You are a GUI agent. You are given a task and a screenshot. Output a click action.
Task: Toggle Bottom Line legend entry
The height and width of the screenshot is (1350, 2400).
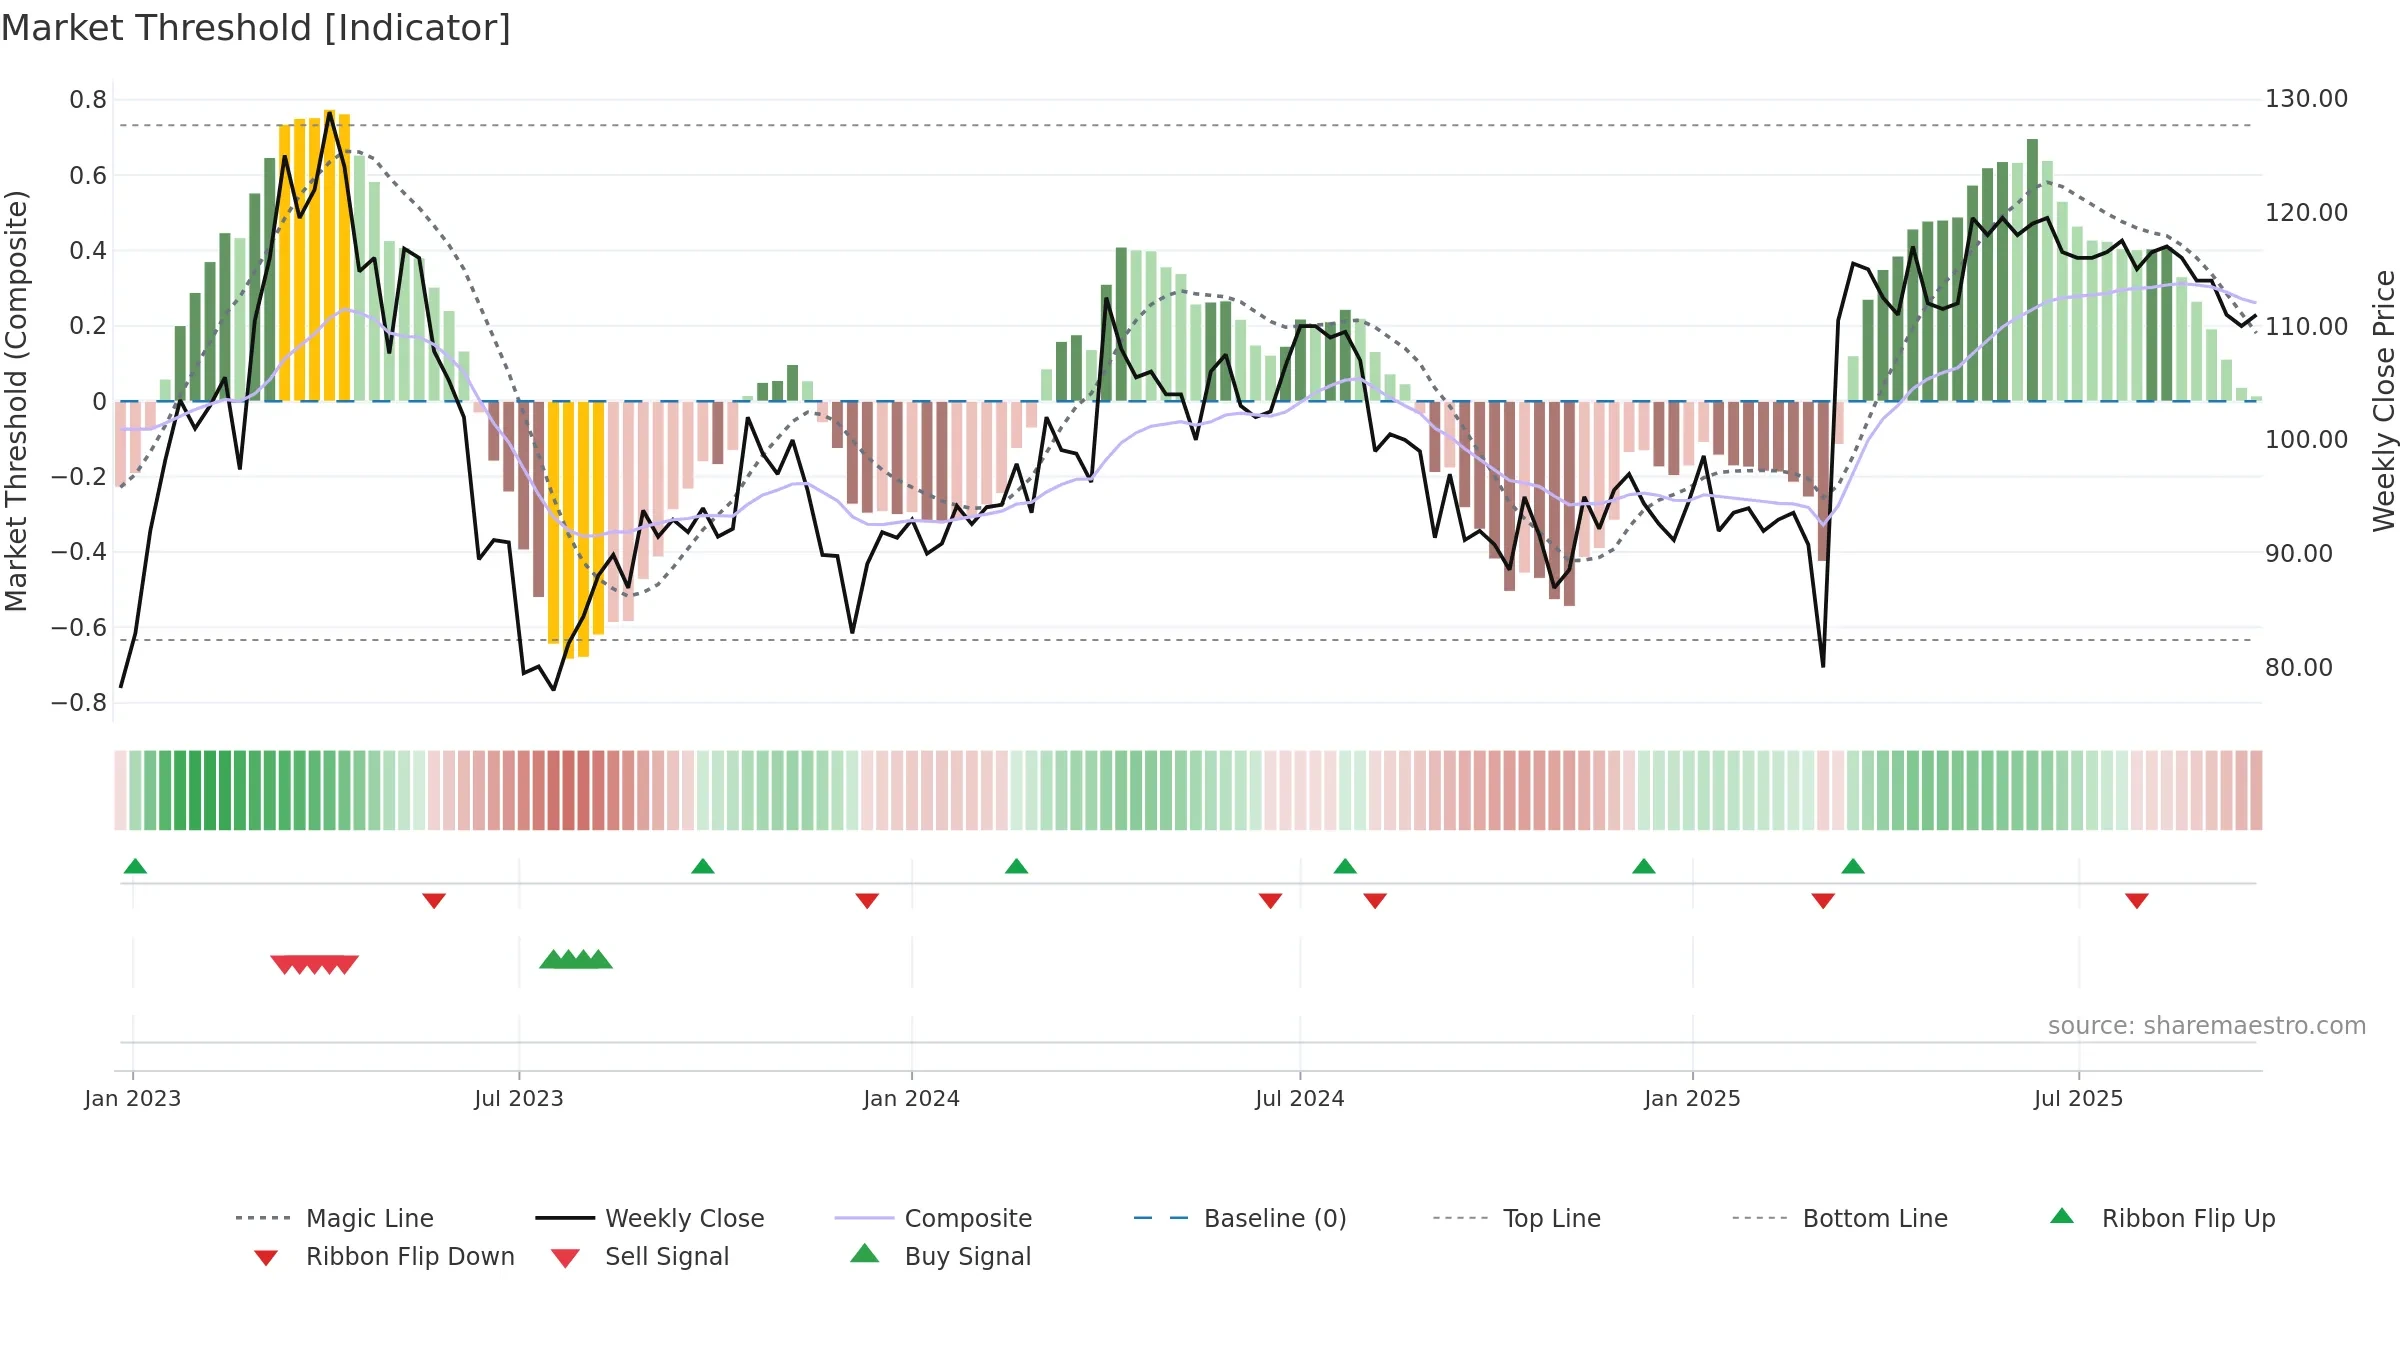(x=1840, y=1218)
